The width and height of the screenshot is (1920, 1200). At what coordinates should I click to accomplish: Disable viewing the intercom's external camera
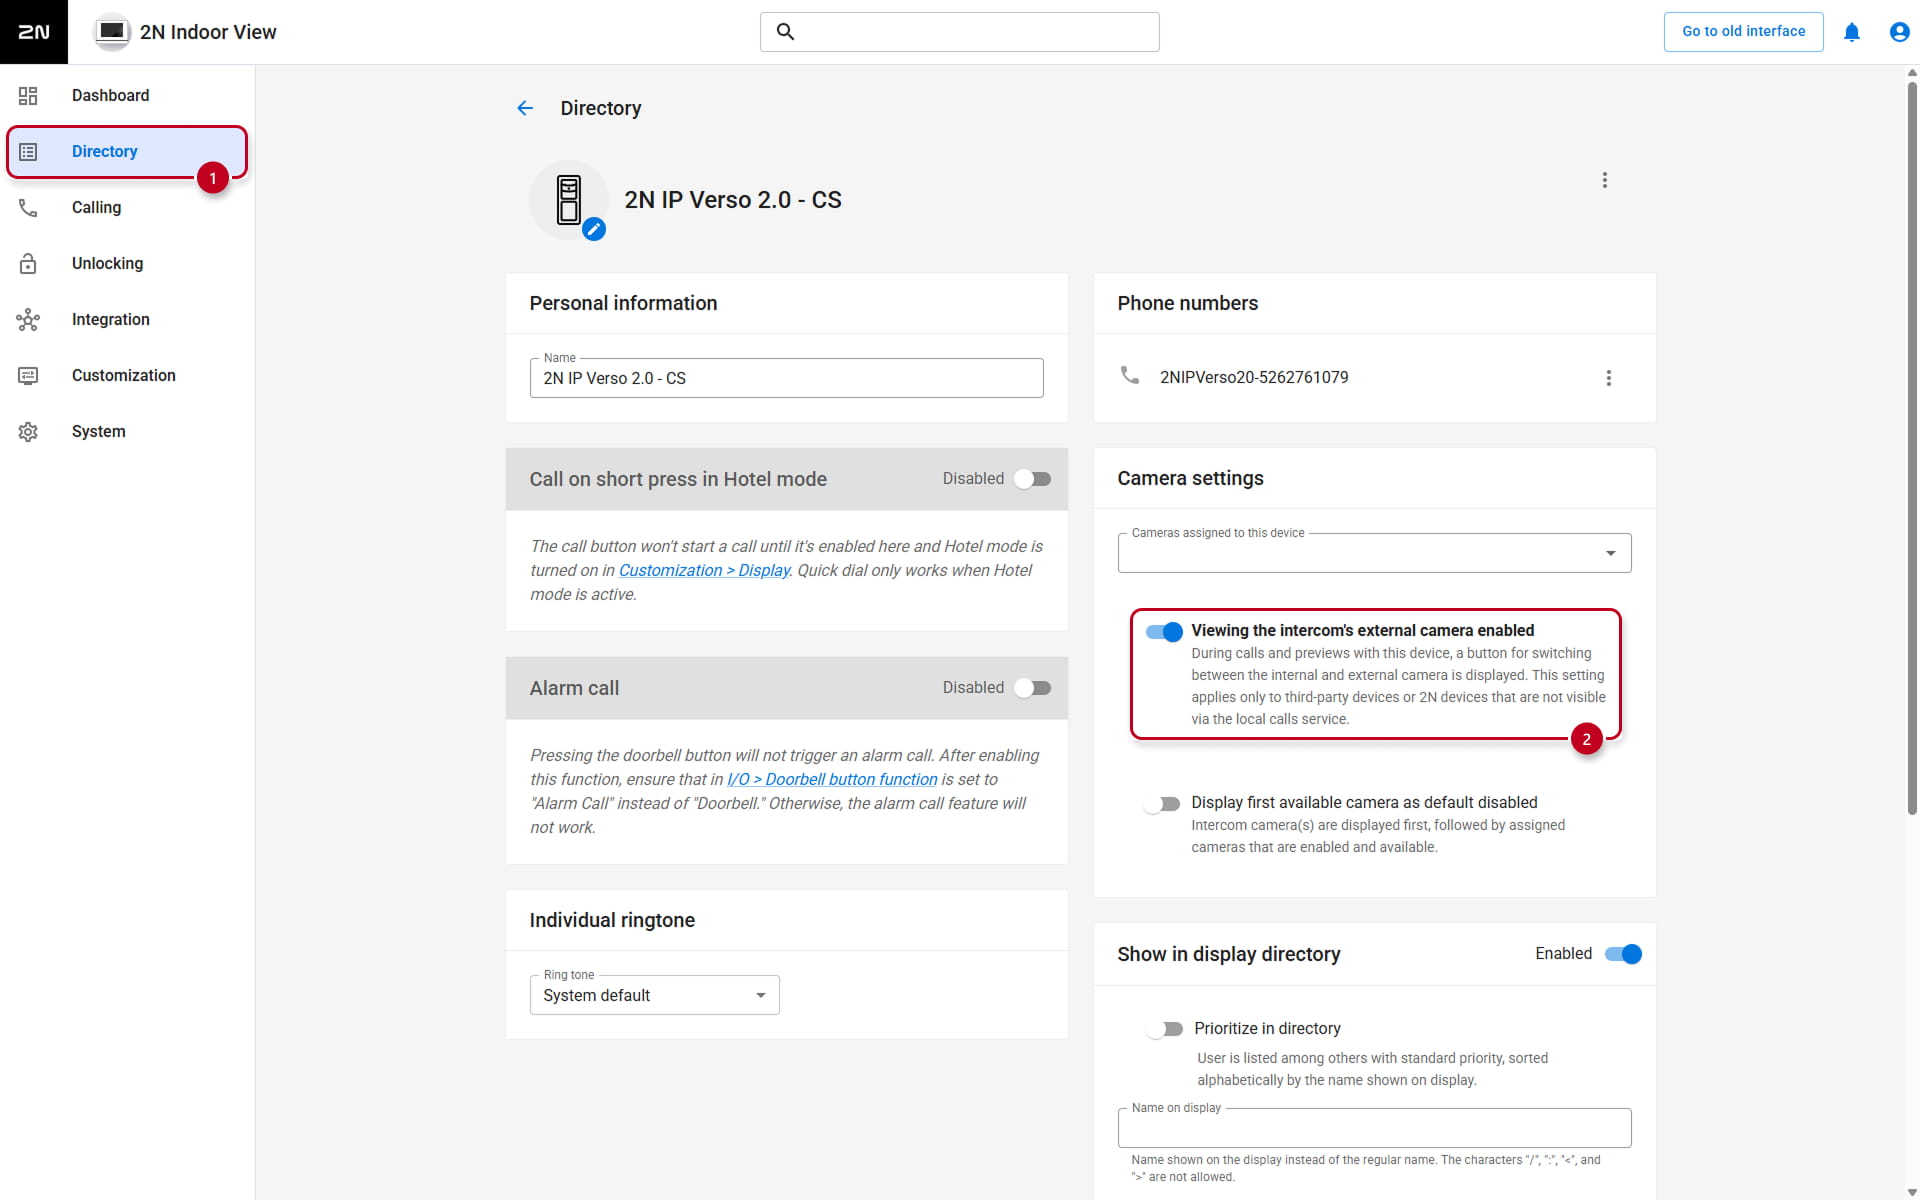tap(1164, 632)
